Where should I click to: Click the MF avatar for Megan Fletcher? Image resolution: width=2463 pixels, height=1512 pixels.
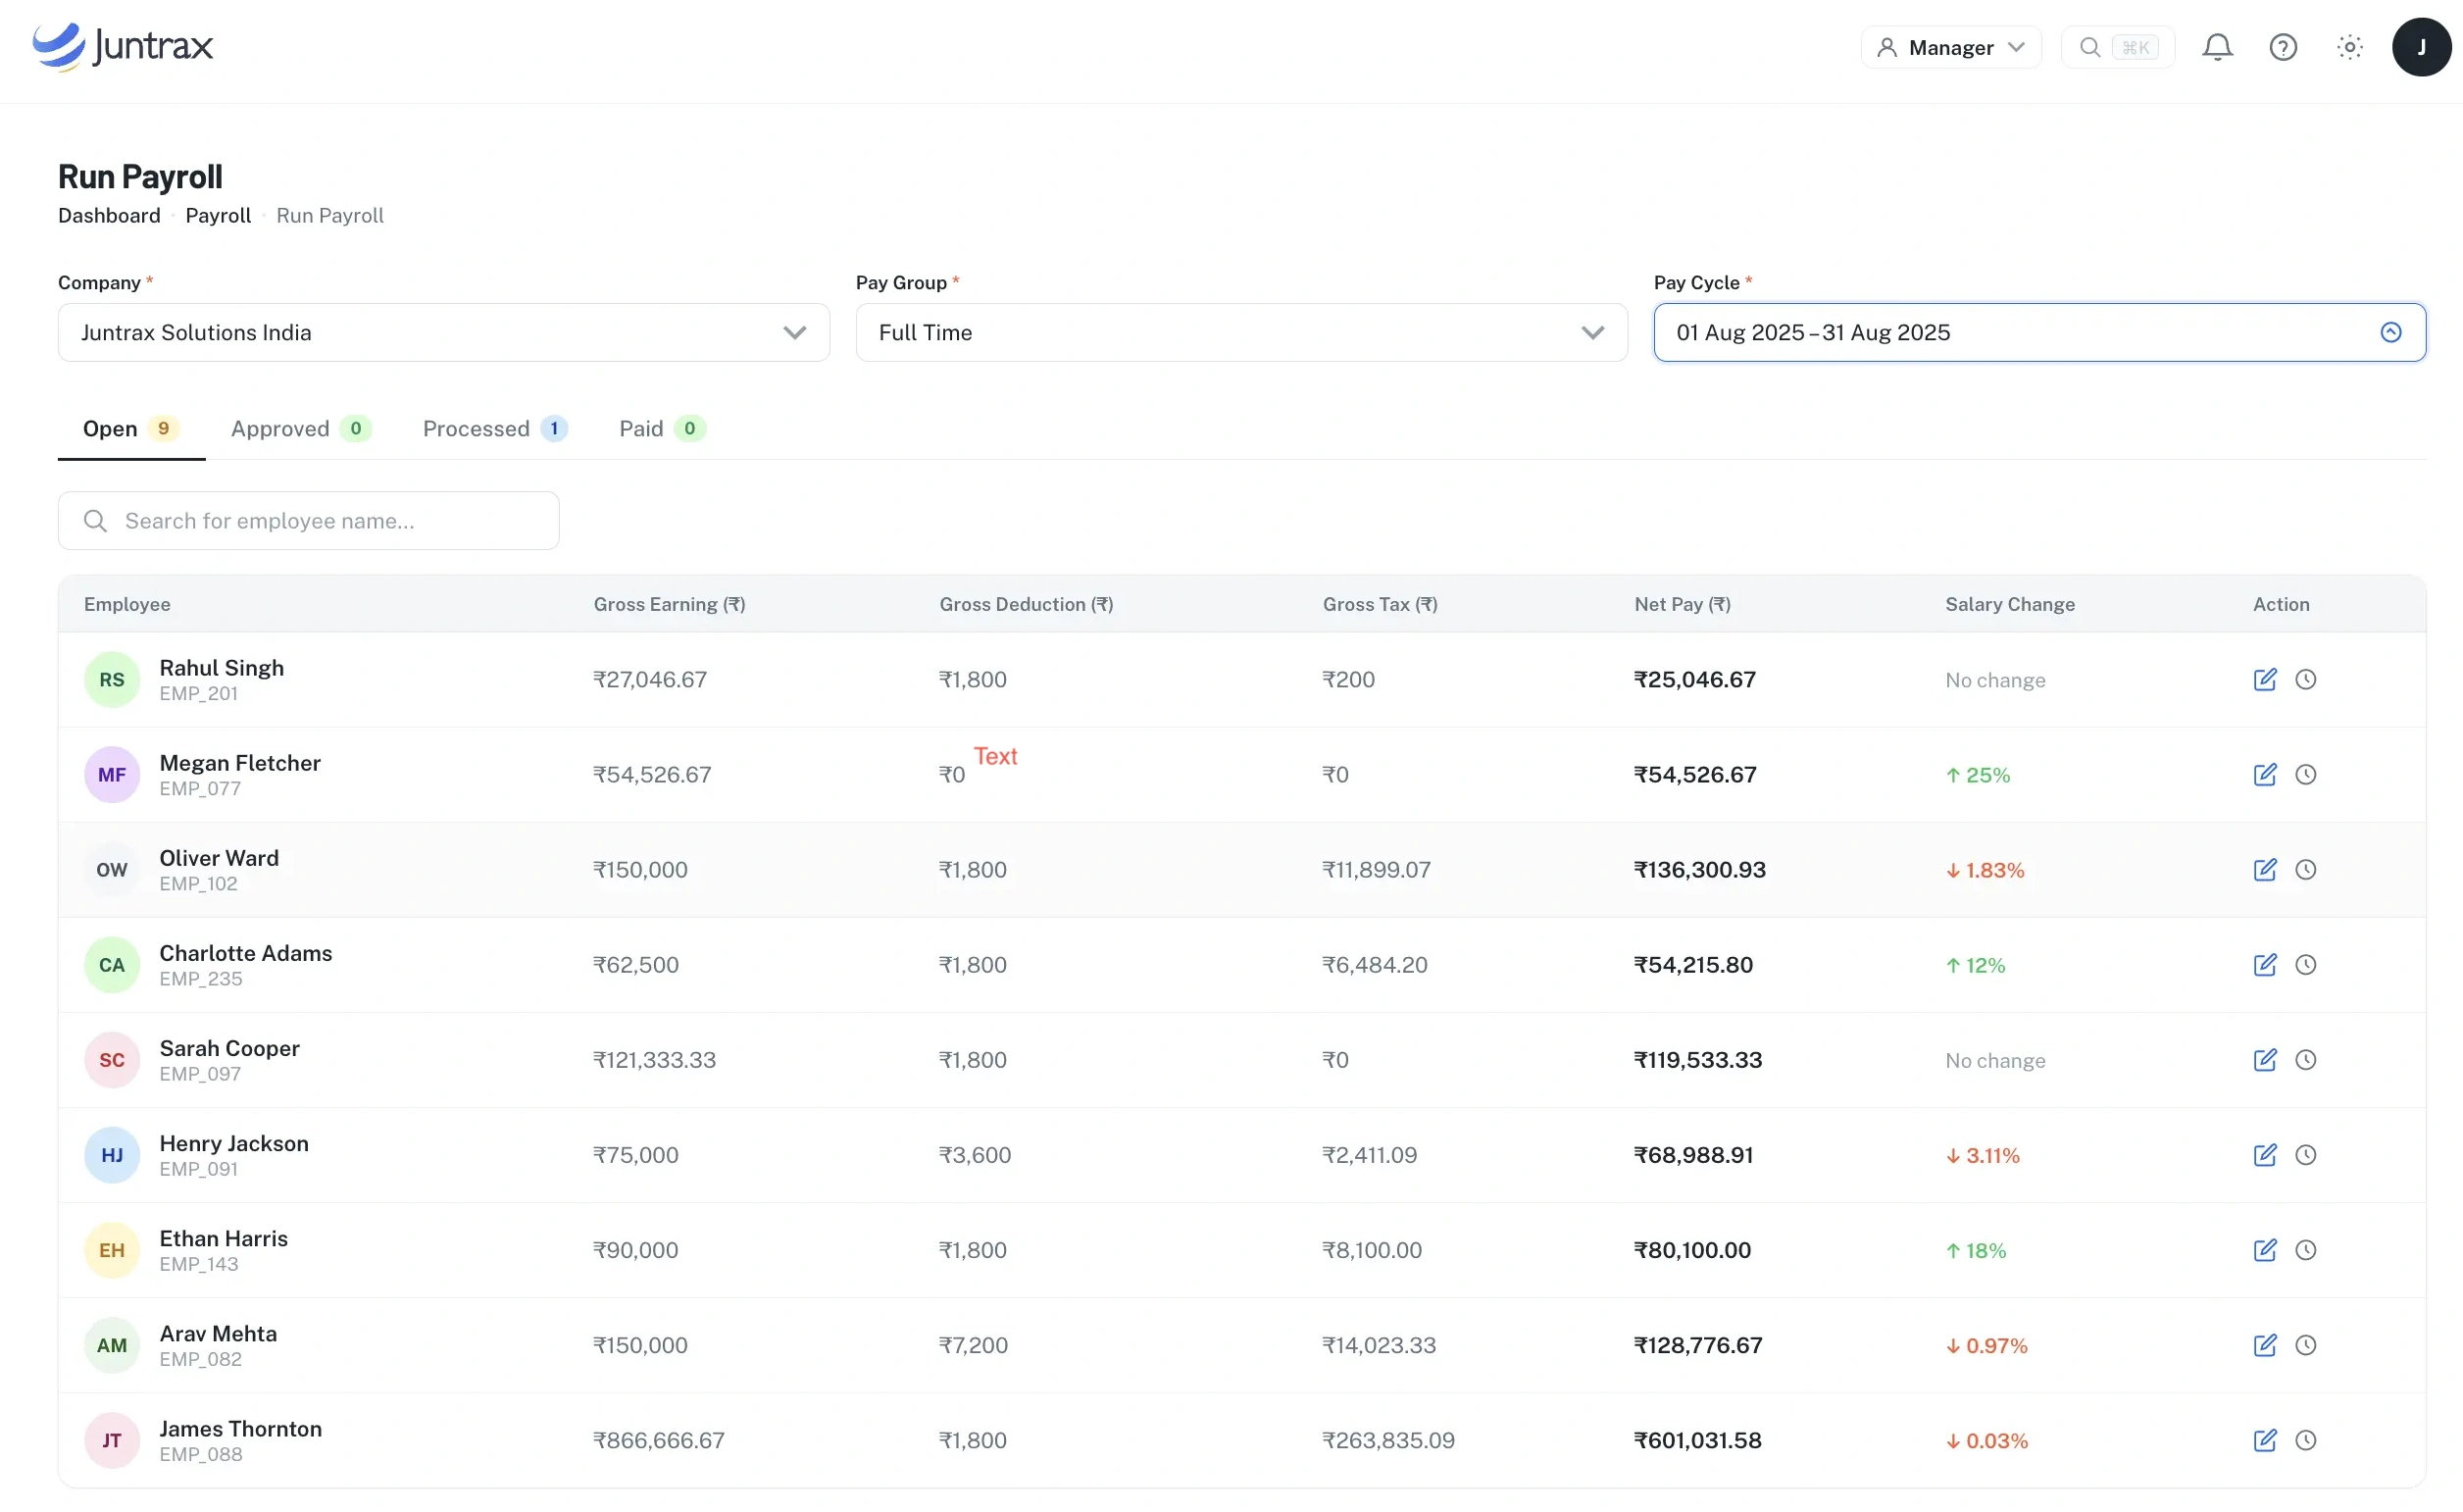click(x=112, y=775)
